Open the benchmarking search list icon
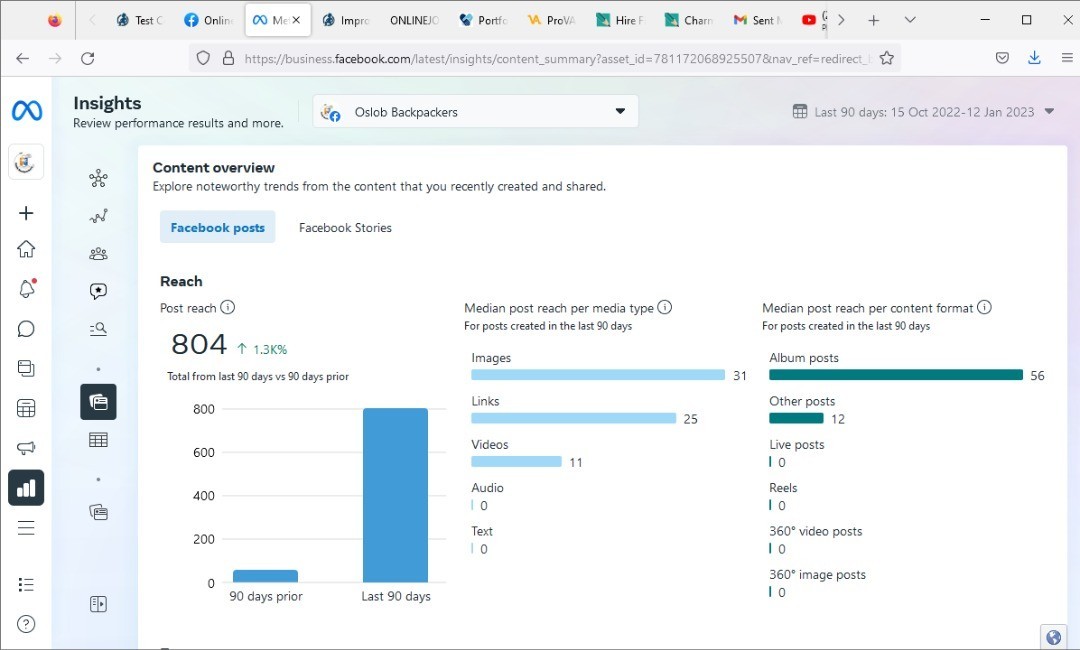 pos(98,328)
